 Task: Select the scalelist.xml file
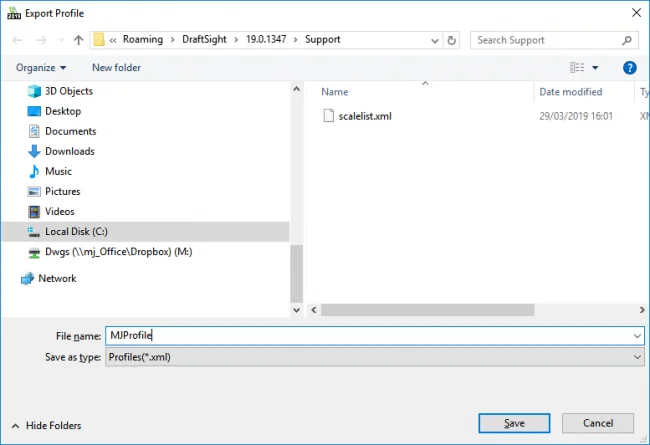[364, 116]
